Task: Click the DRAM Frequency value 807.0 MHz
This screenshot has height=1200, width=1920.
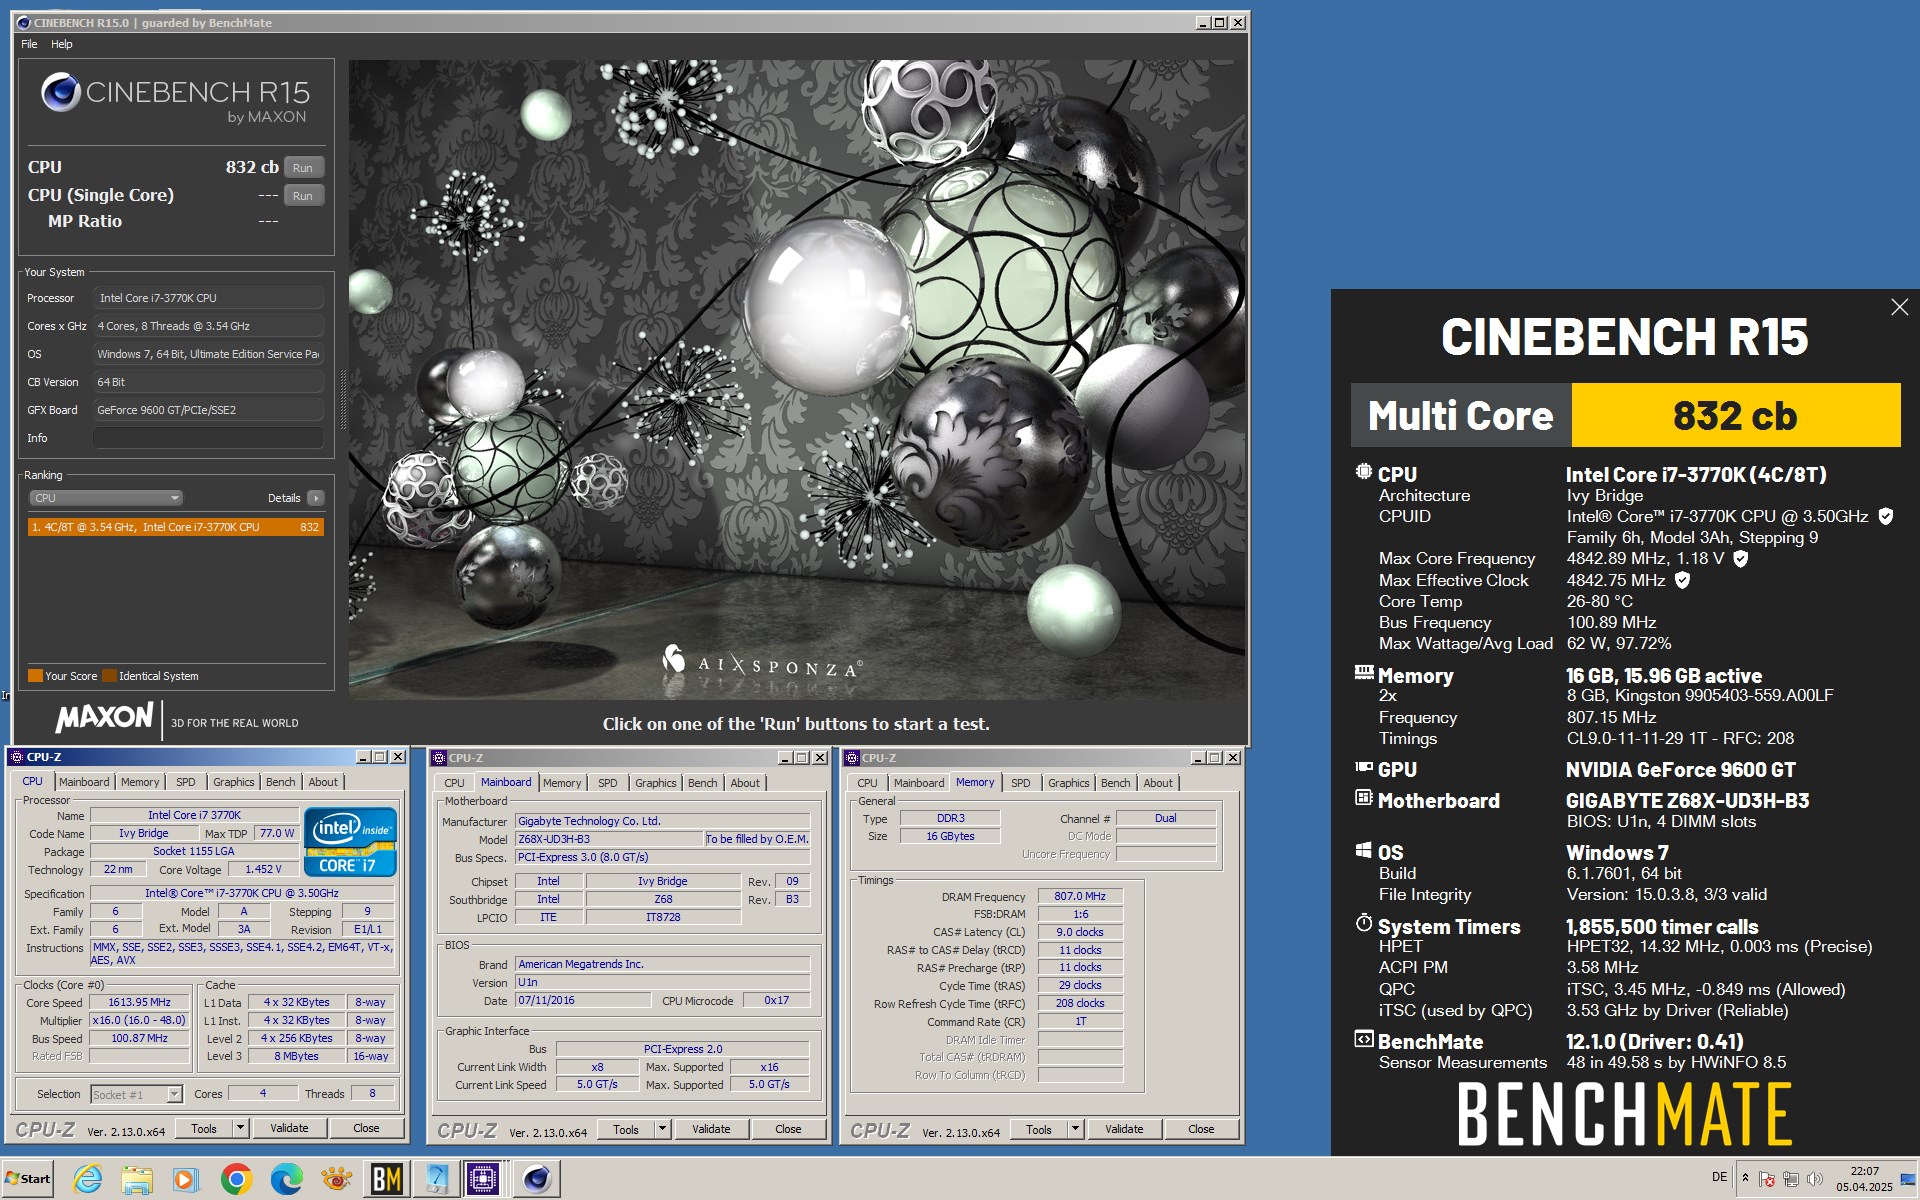Action: [x=1080, y=897]
